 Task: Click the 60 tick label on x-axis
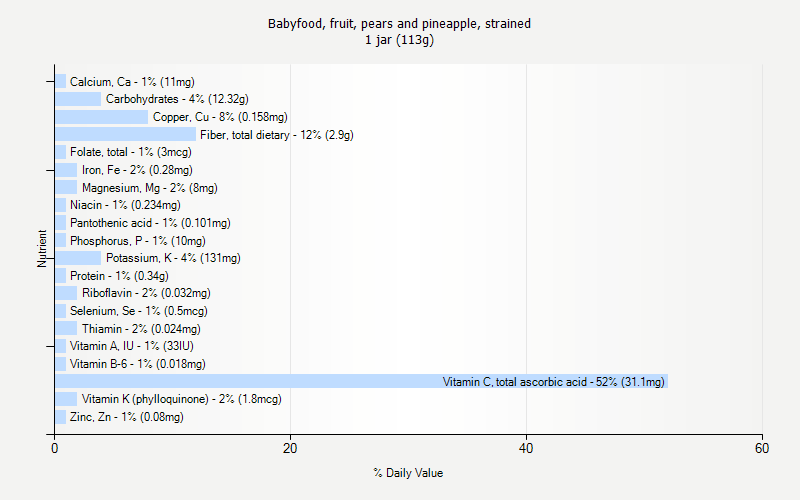pyautogui.click(x=762, y=450)
